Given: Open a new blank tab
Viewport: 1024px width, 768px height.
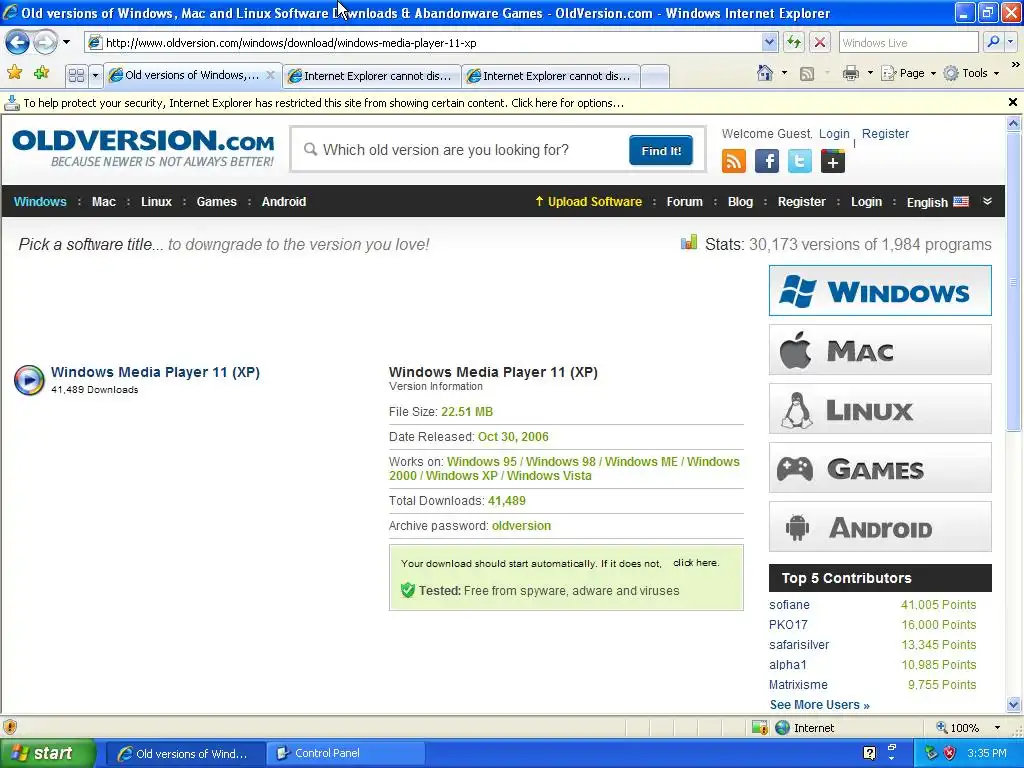Looking at the screenshot, I should 655,76.
